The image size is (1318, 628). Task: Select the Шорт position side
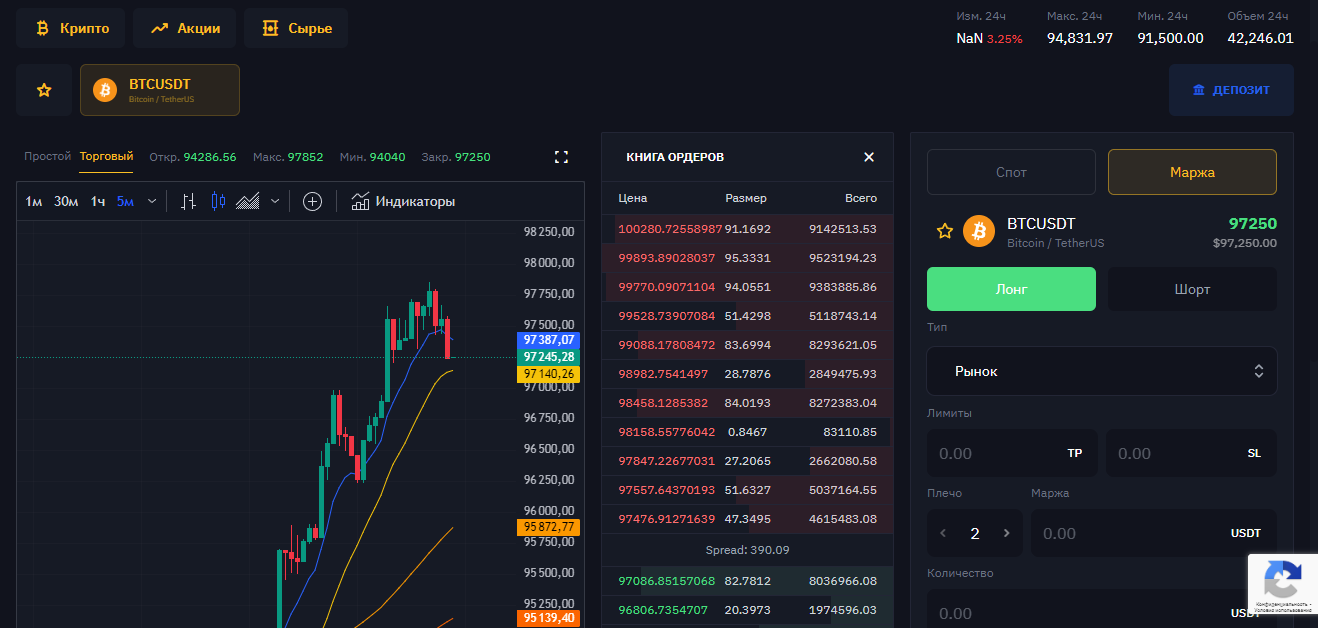point(1192,289)
